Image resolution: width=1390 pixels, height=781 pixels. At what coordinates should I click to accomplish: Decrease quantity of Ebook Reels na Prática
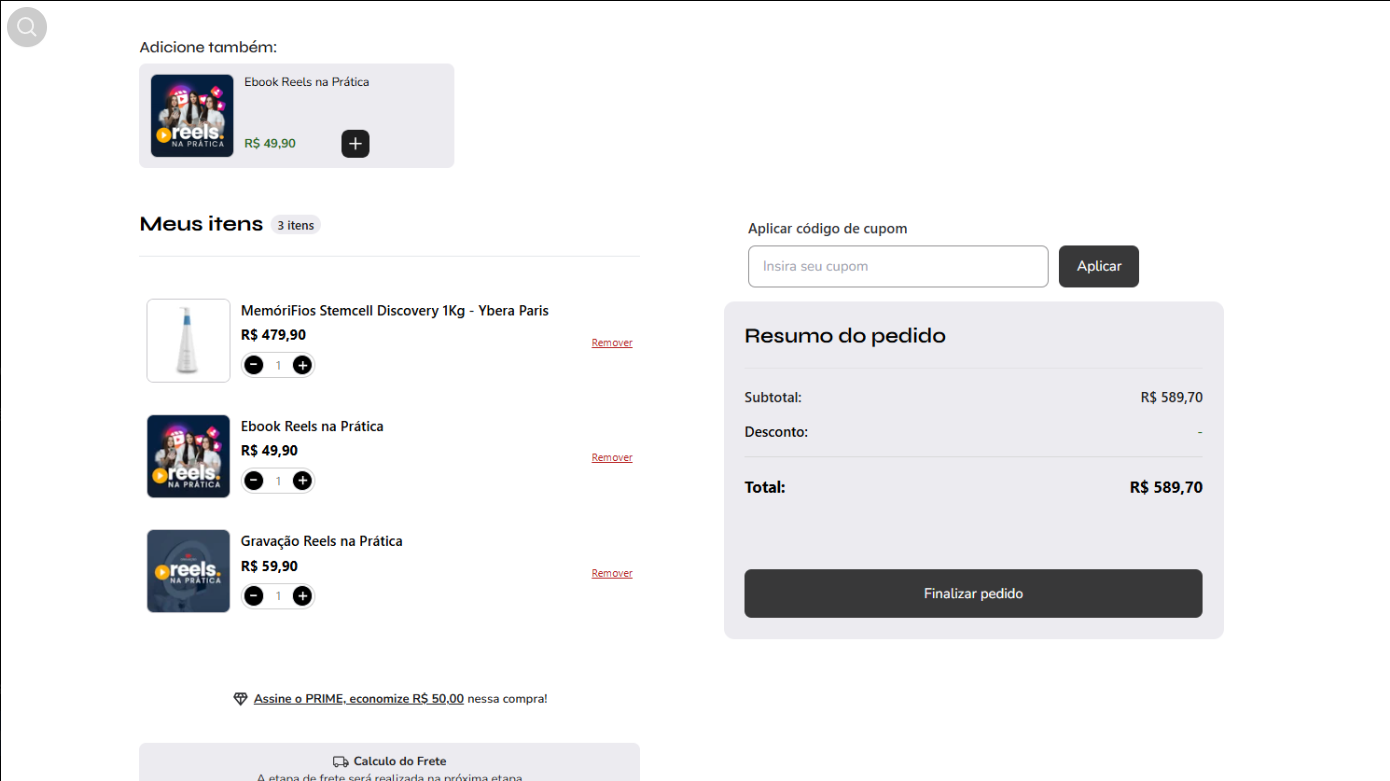(254, 481)
